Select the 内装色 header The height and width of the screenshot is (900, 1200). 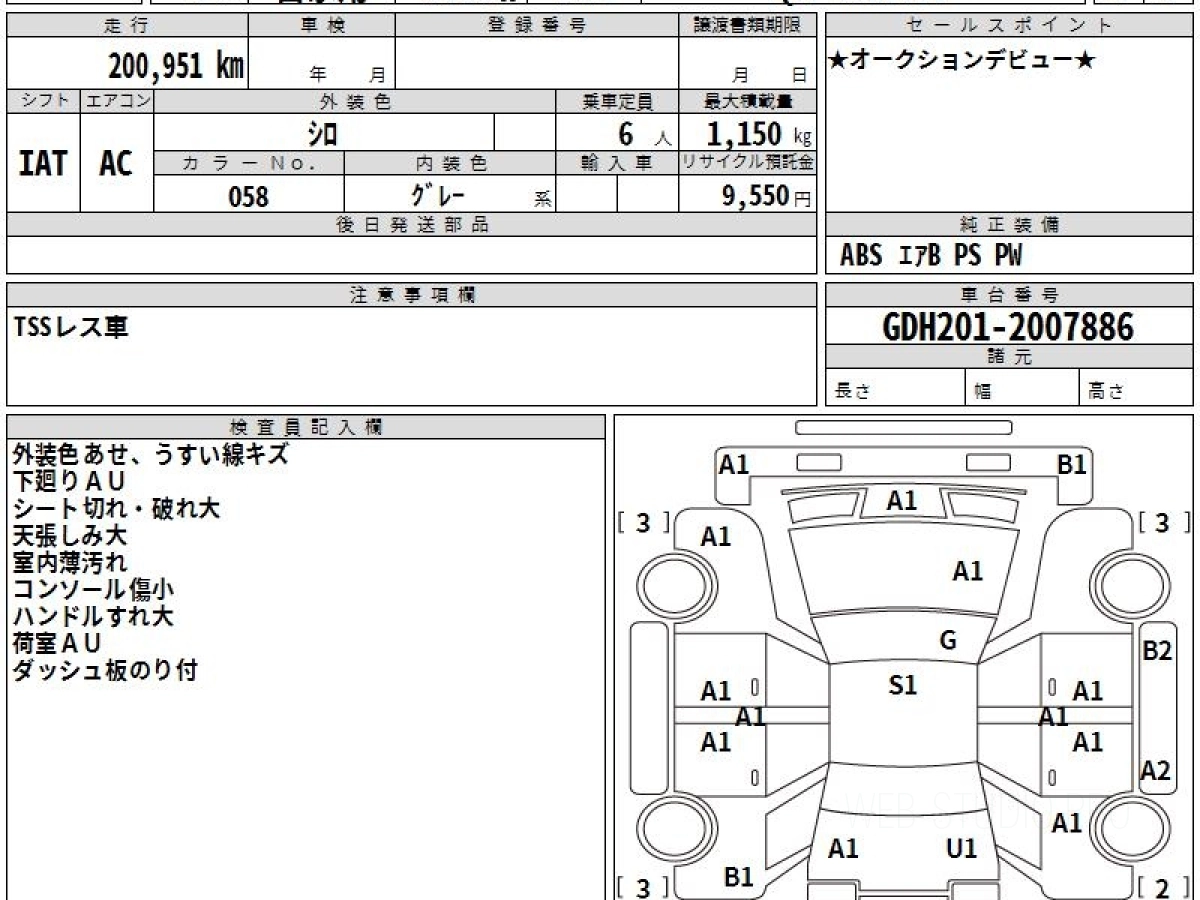[451, 163]
